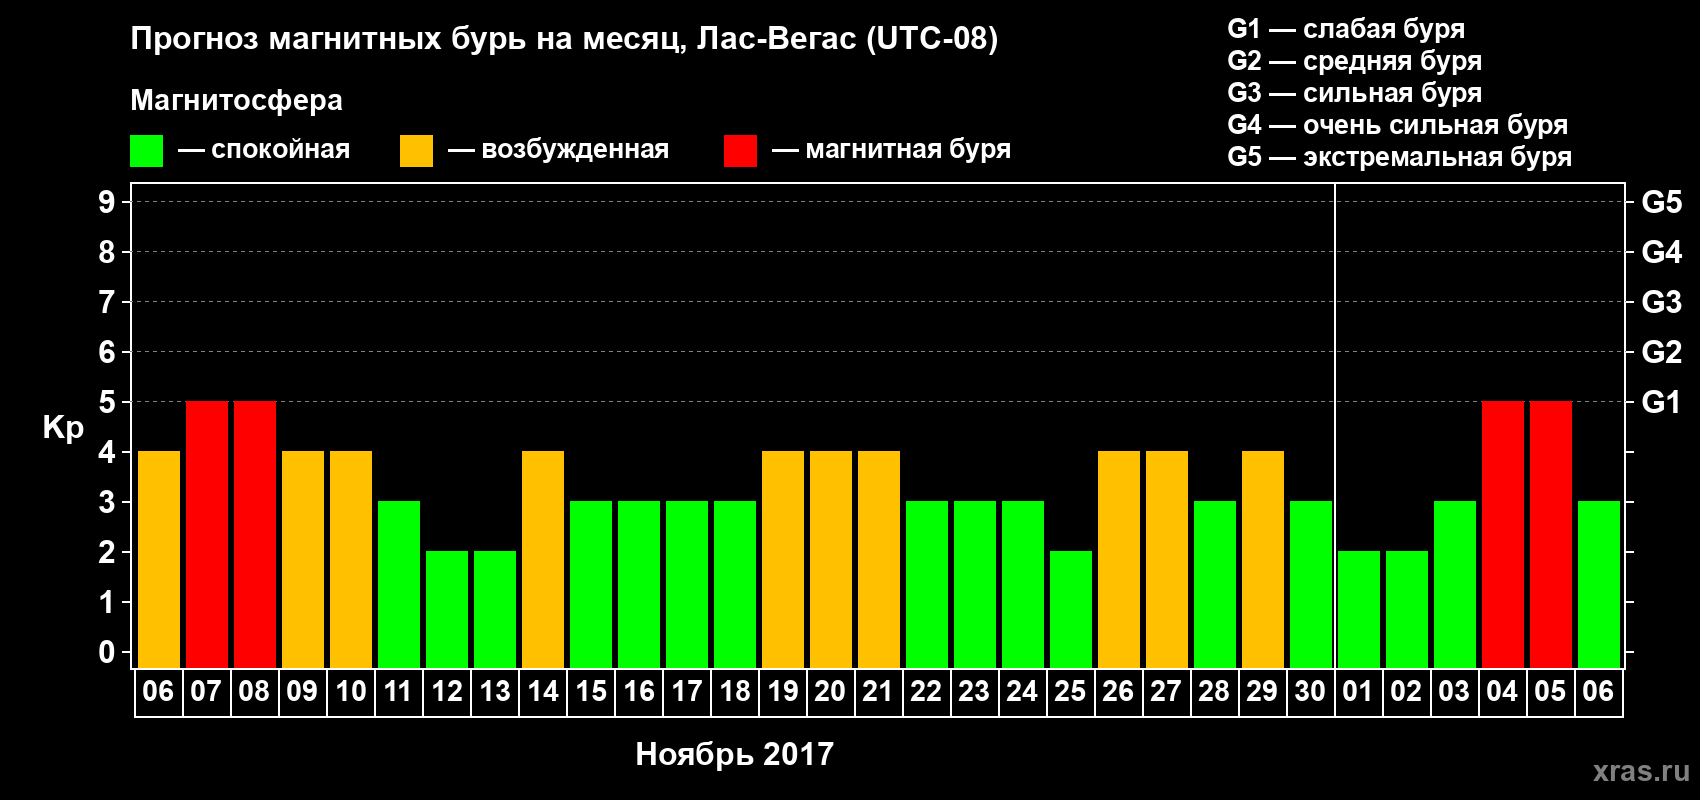Select the green bar above date 25
This screenshot has width=1700, height=800.
coord(1071,610)
